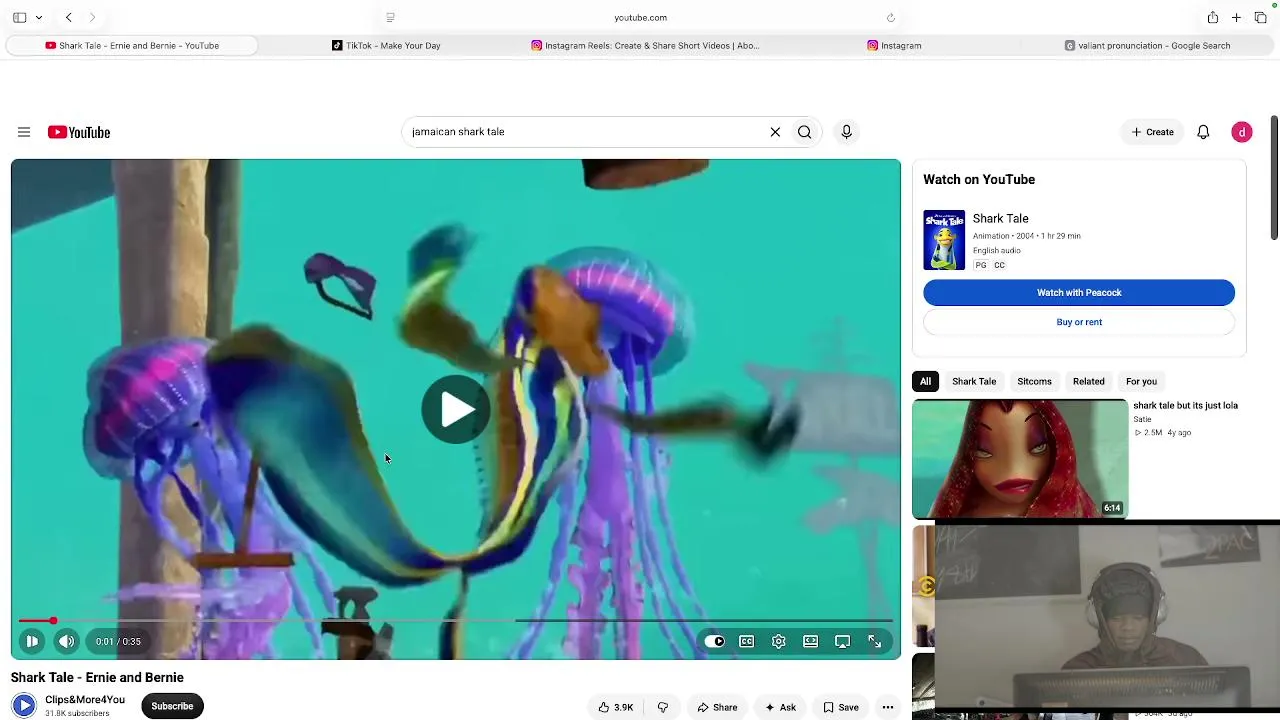
Task: Open a new Safari tab
Action: pos(1236,17)
